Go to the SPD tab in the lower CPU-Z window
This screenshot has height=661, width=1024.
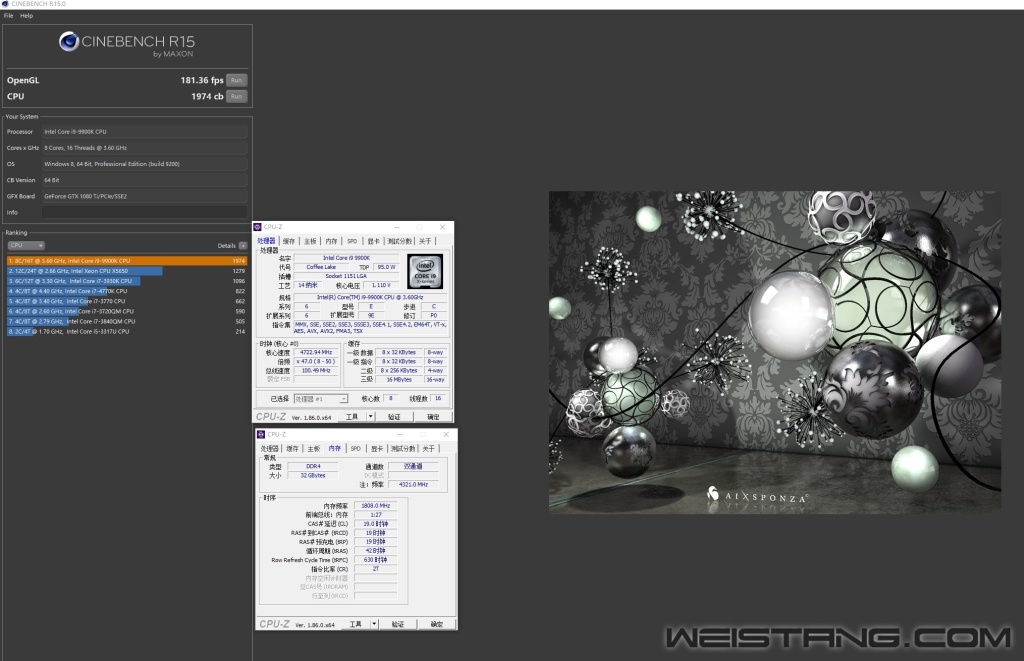355,449
